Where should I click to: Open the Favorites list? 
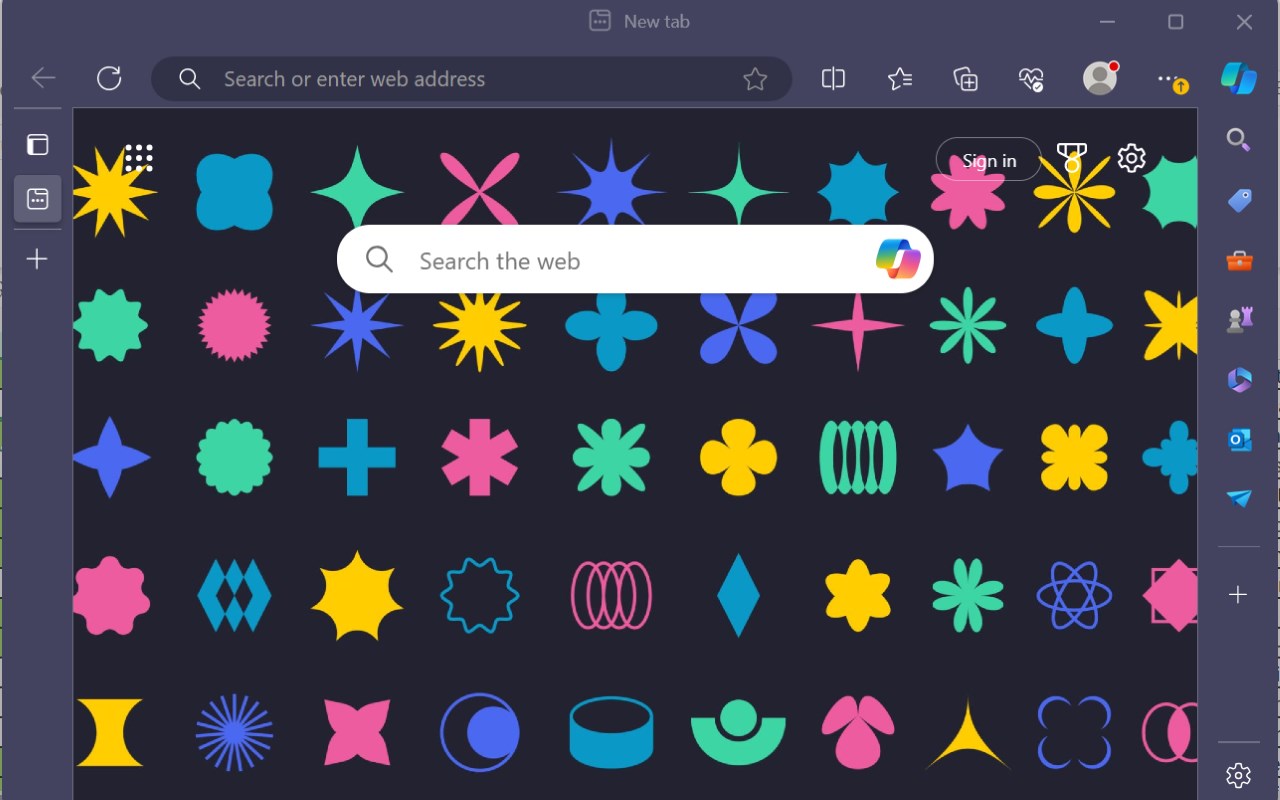(899, 78)
